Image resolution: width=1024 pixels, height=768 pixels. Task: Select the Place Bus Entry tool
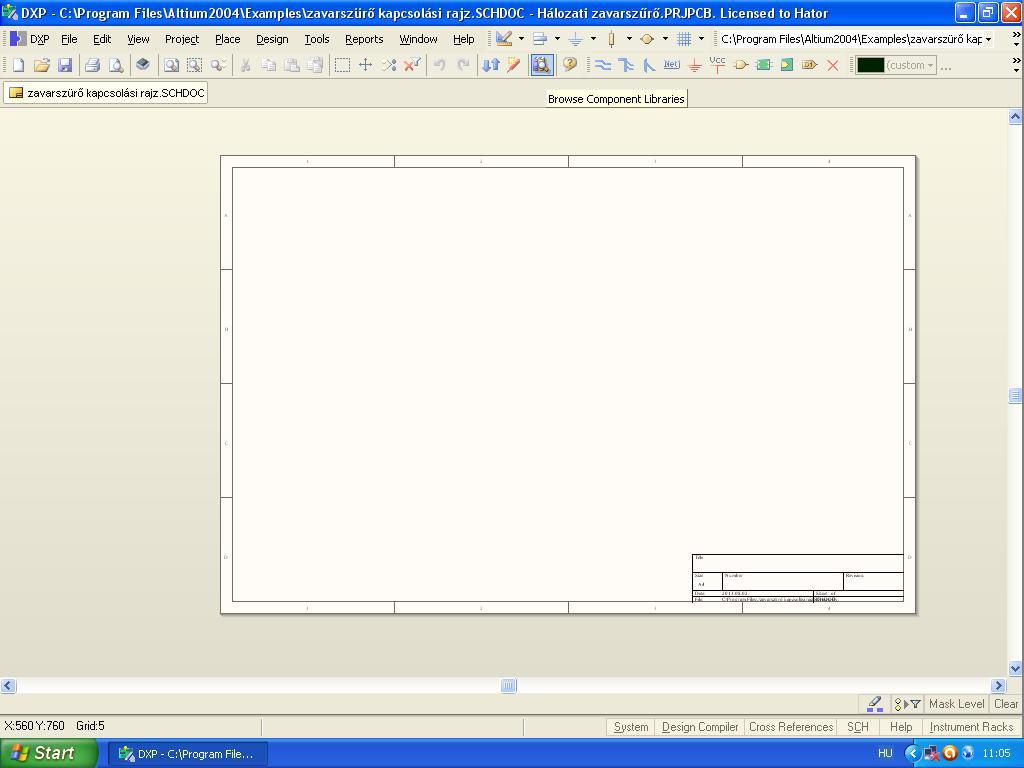pyautogui.click(x=648, y=65)
